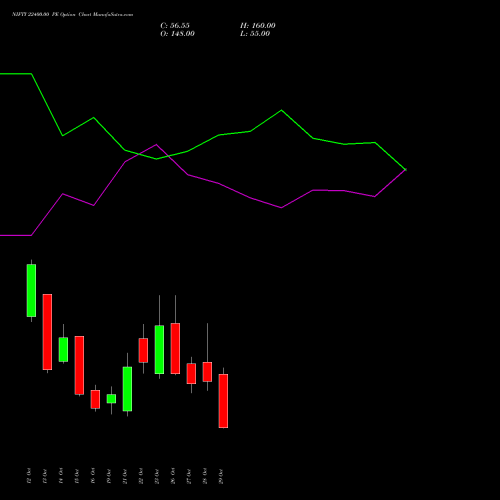Select the green candlestick above 23 Oct

pos(159,349)
